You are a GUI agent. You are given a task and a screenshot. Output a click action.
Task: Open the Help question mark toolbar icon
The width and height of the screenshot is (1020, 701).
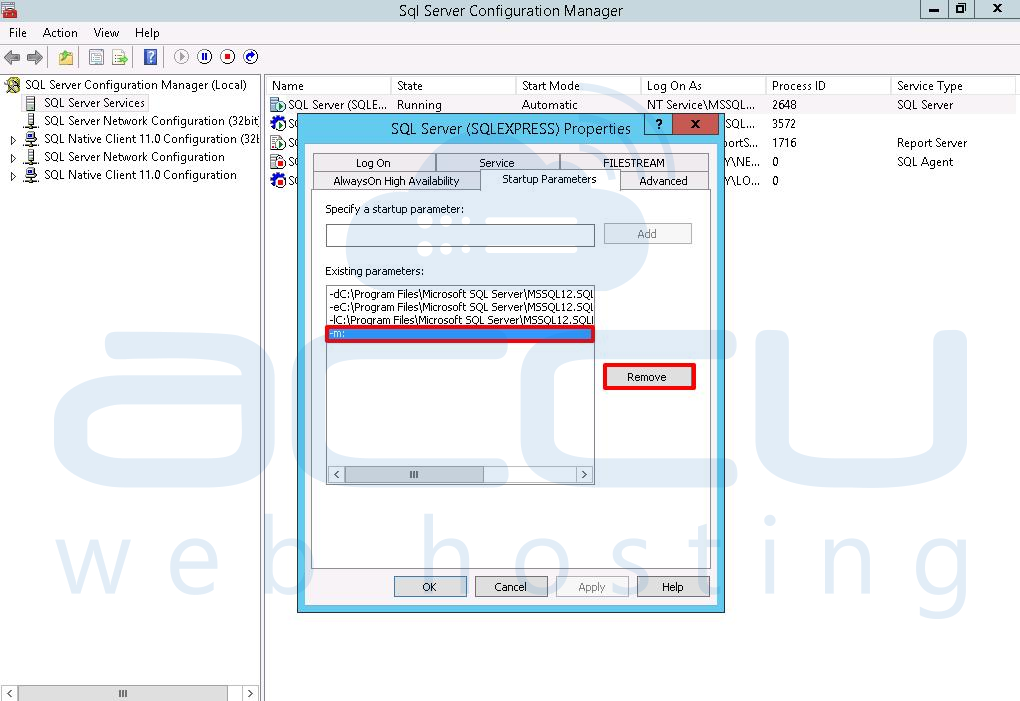[x=150, y=57]
